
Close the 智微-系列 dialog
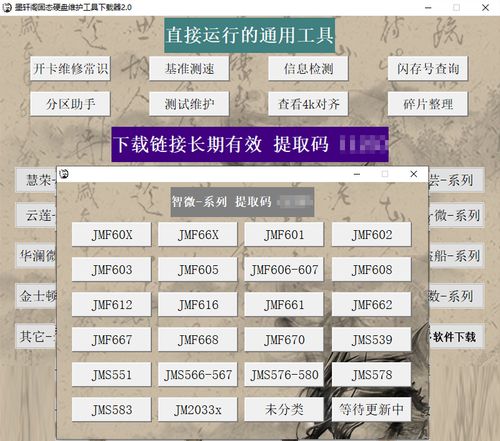(414, 174)
